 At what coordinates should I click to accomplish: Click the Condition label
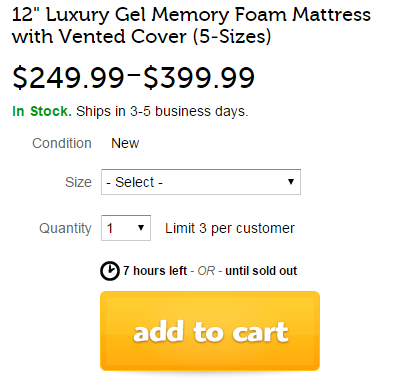pos(62,143)
